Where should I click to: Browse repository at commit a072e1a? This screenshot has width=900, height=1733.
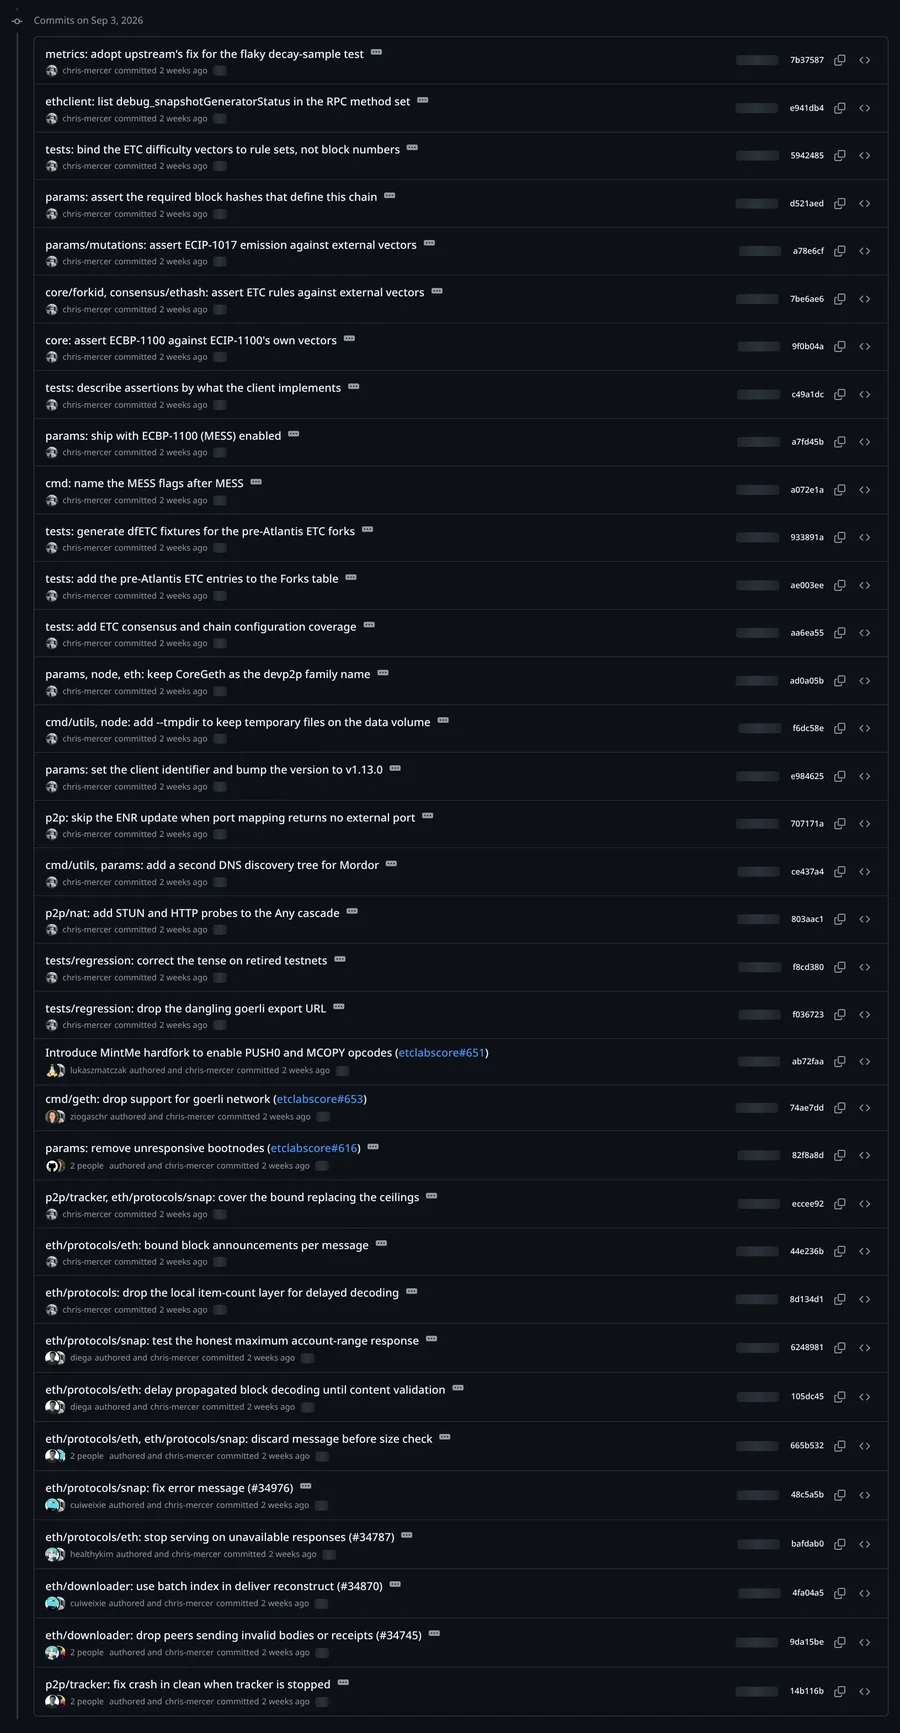coord(865,490)
